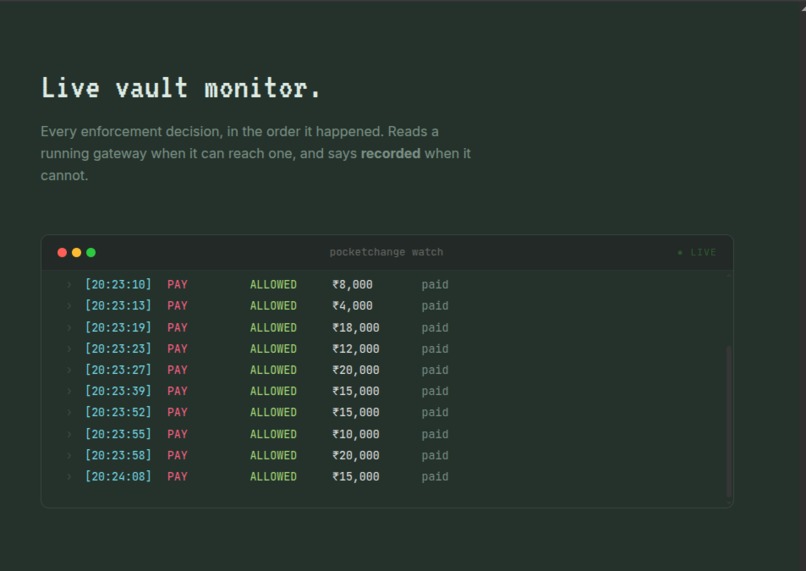Image resolution: width=806 pixels, height=571 pixels.
Task: Select timestamp [20:23:39]
Action: tap(118, 391)
